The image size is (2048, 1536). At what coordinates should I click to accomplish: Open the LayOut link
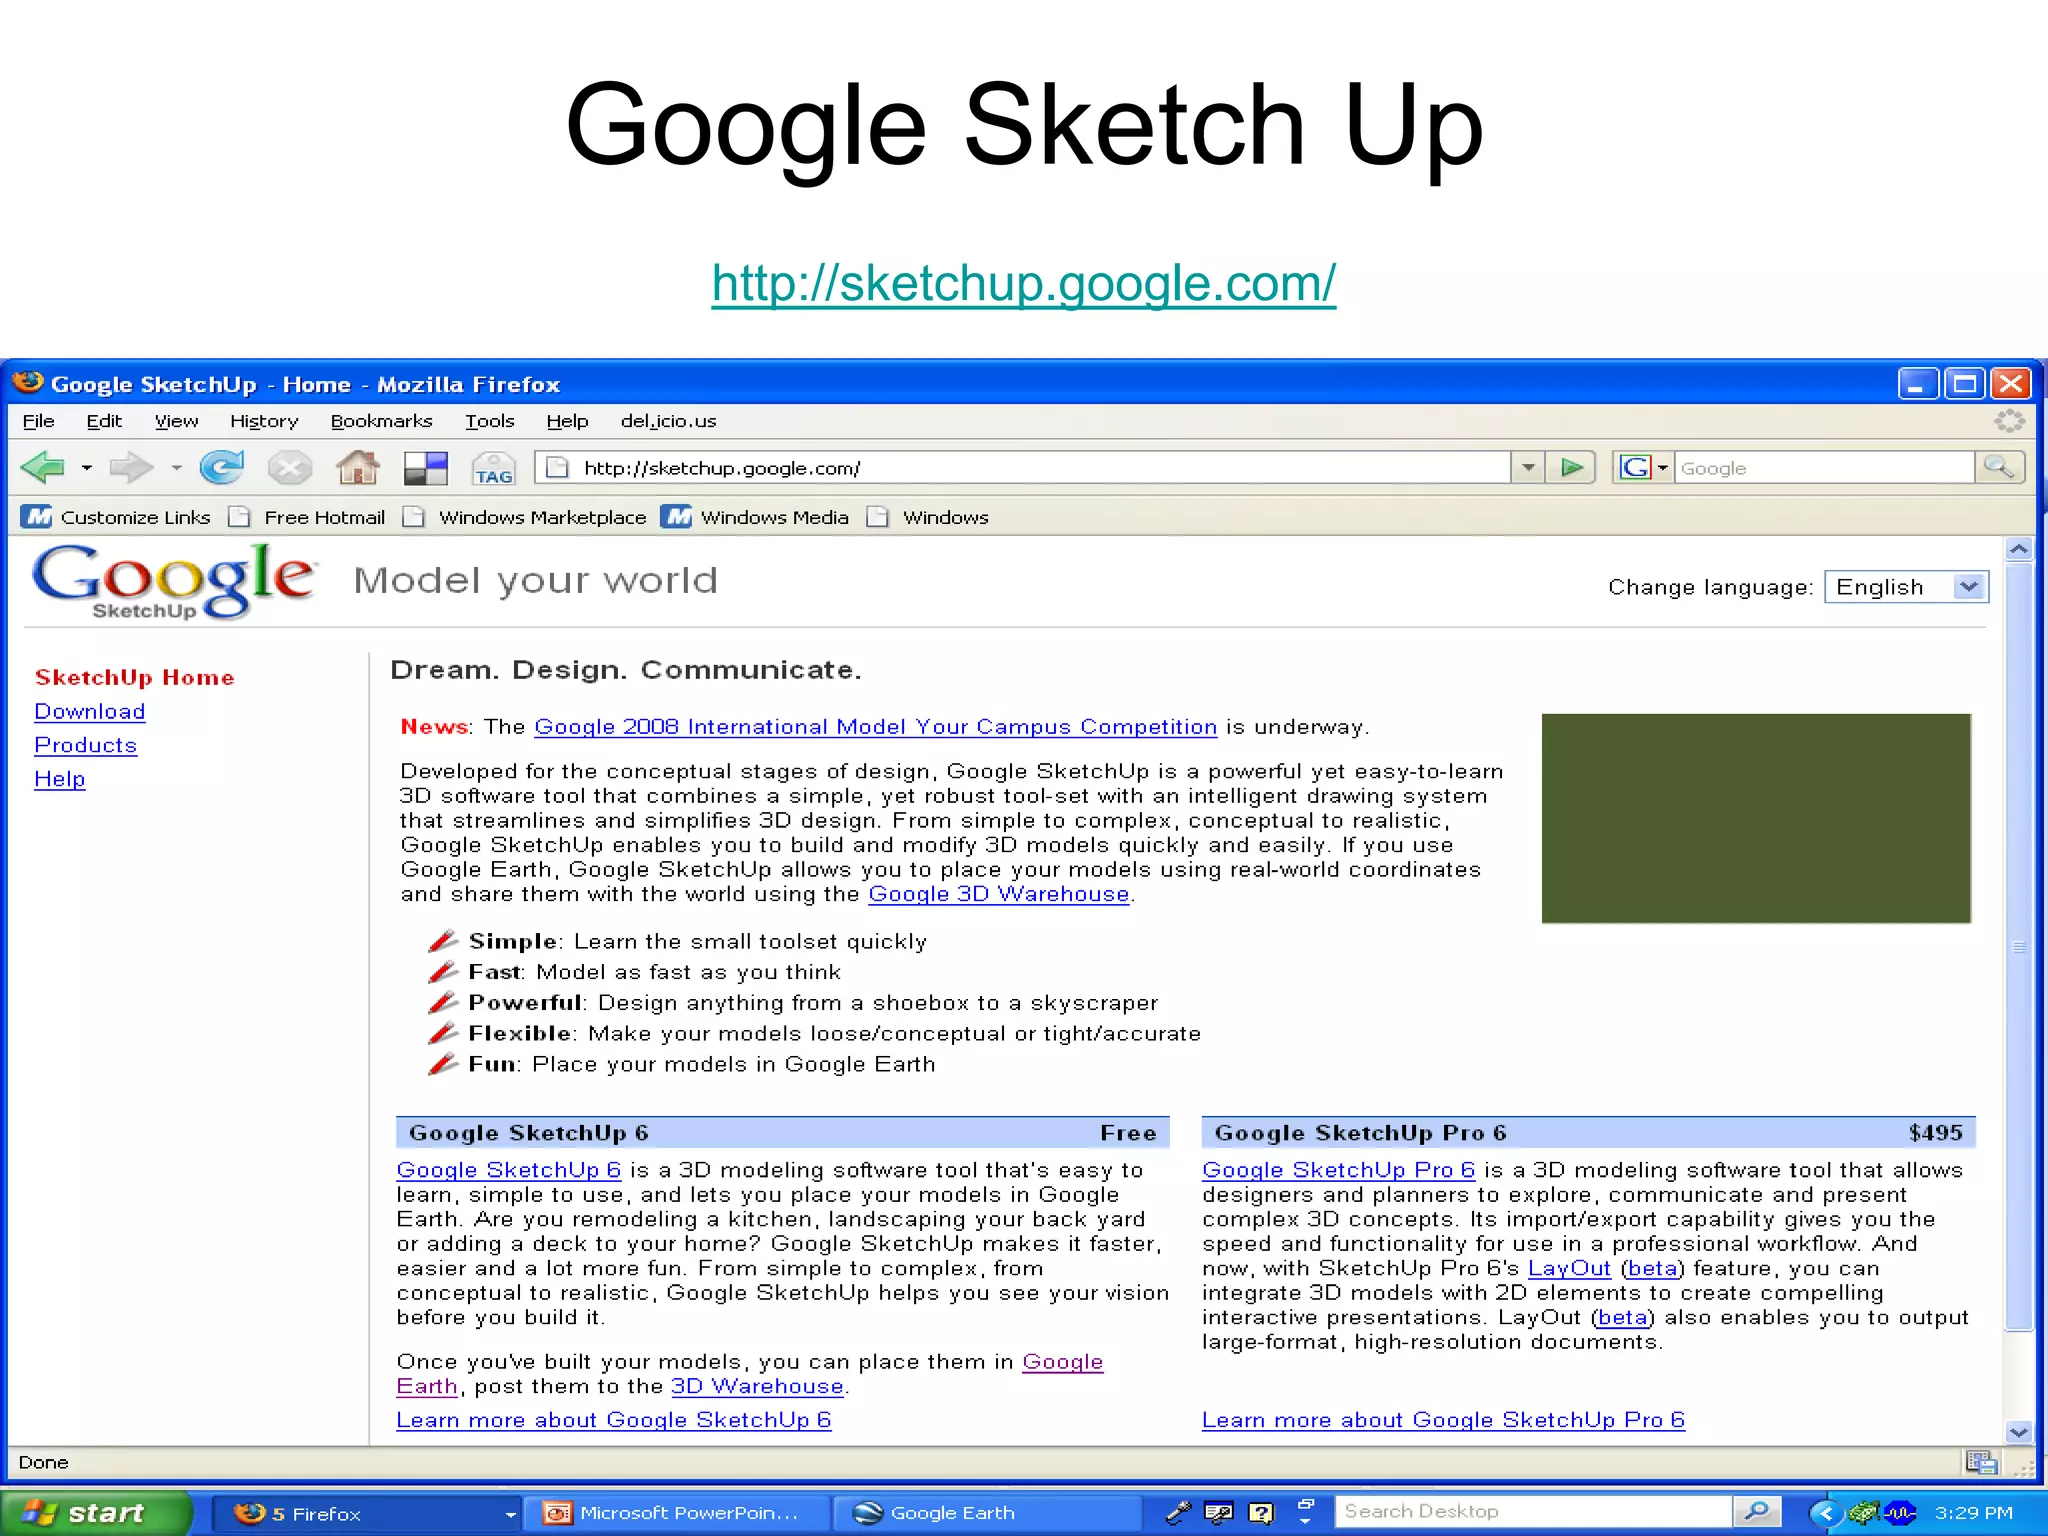[x=1569, y=1268]
